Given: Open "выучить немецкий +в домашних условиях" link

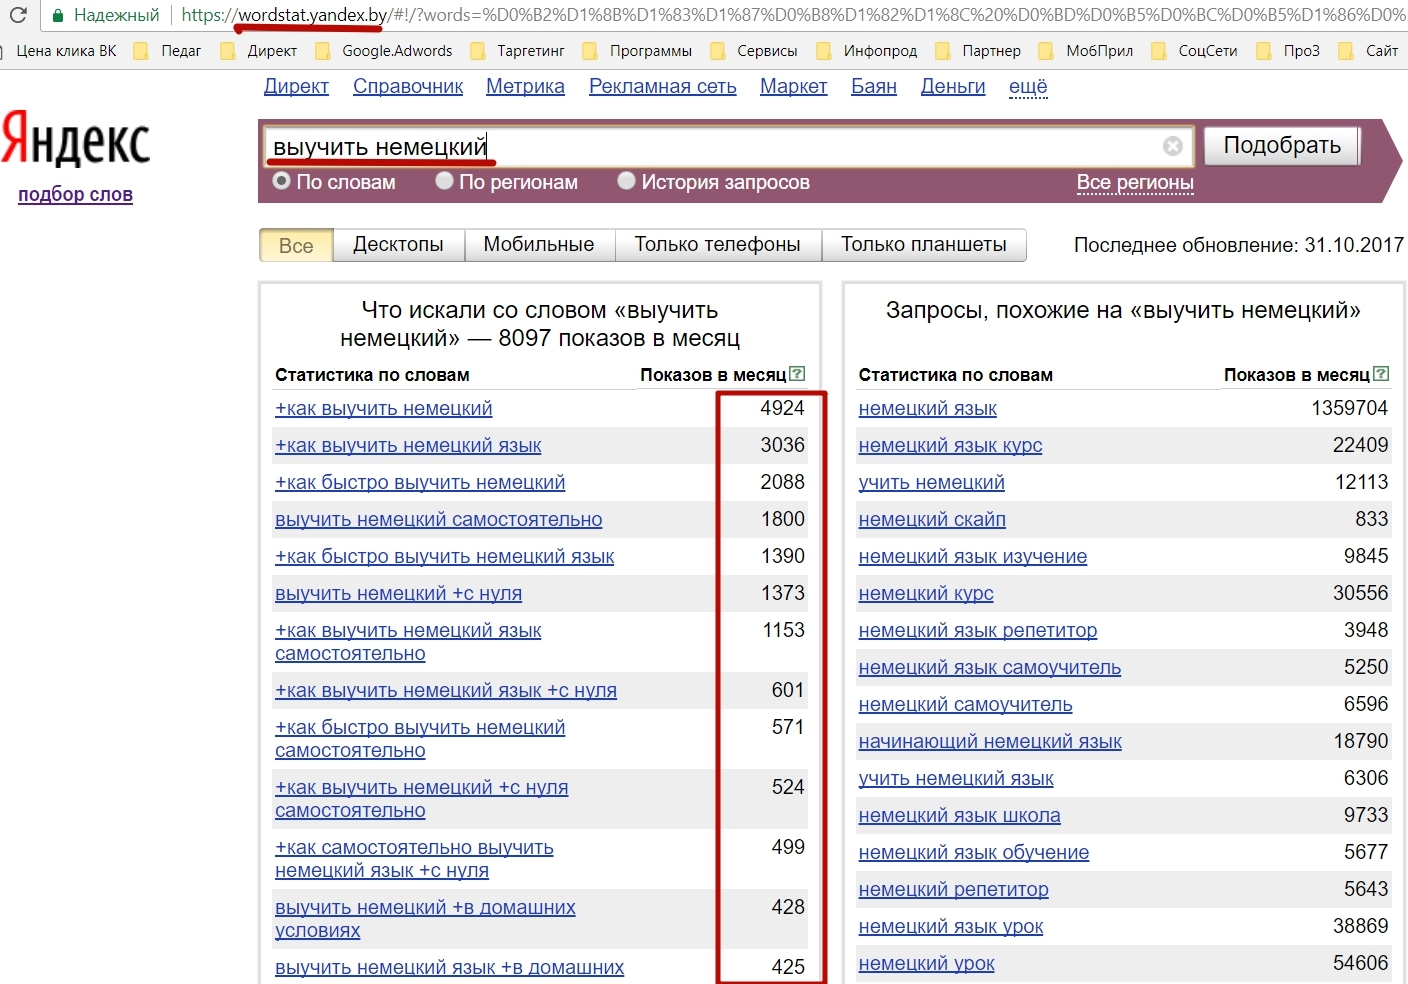Looking at the screenshot, I should click(425, 918).
